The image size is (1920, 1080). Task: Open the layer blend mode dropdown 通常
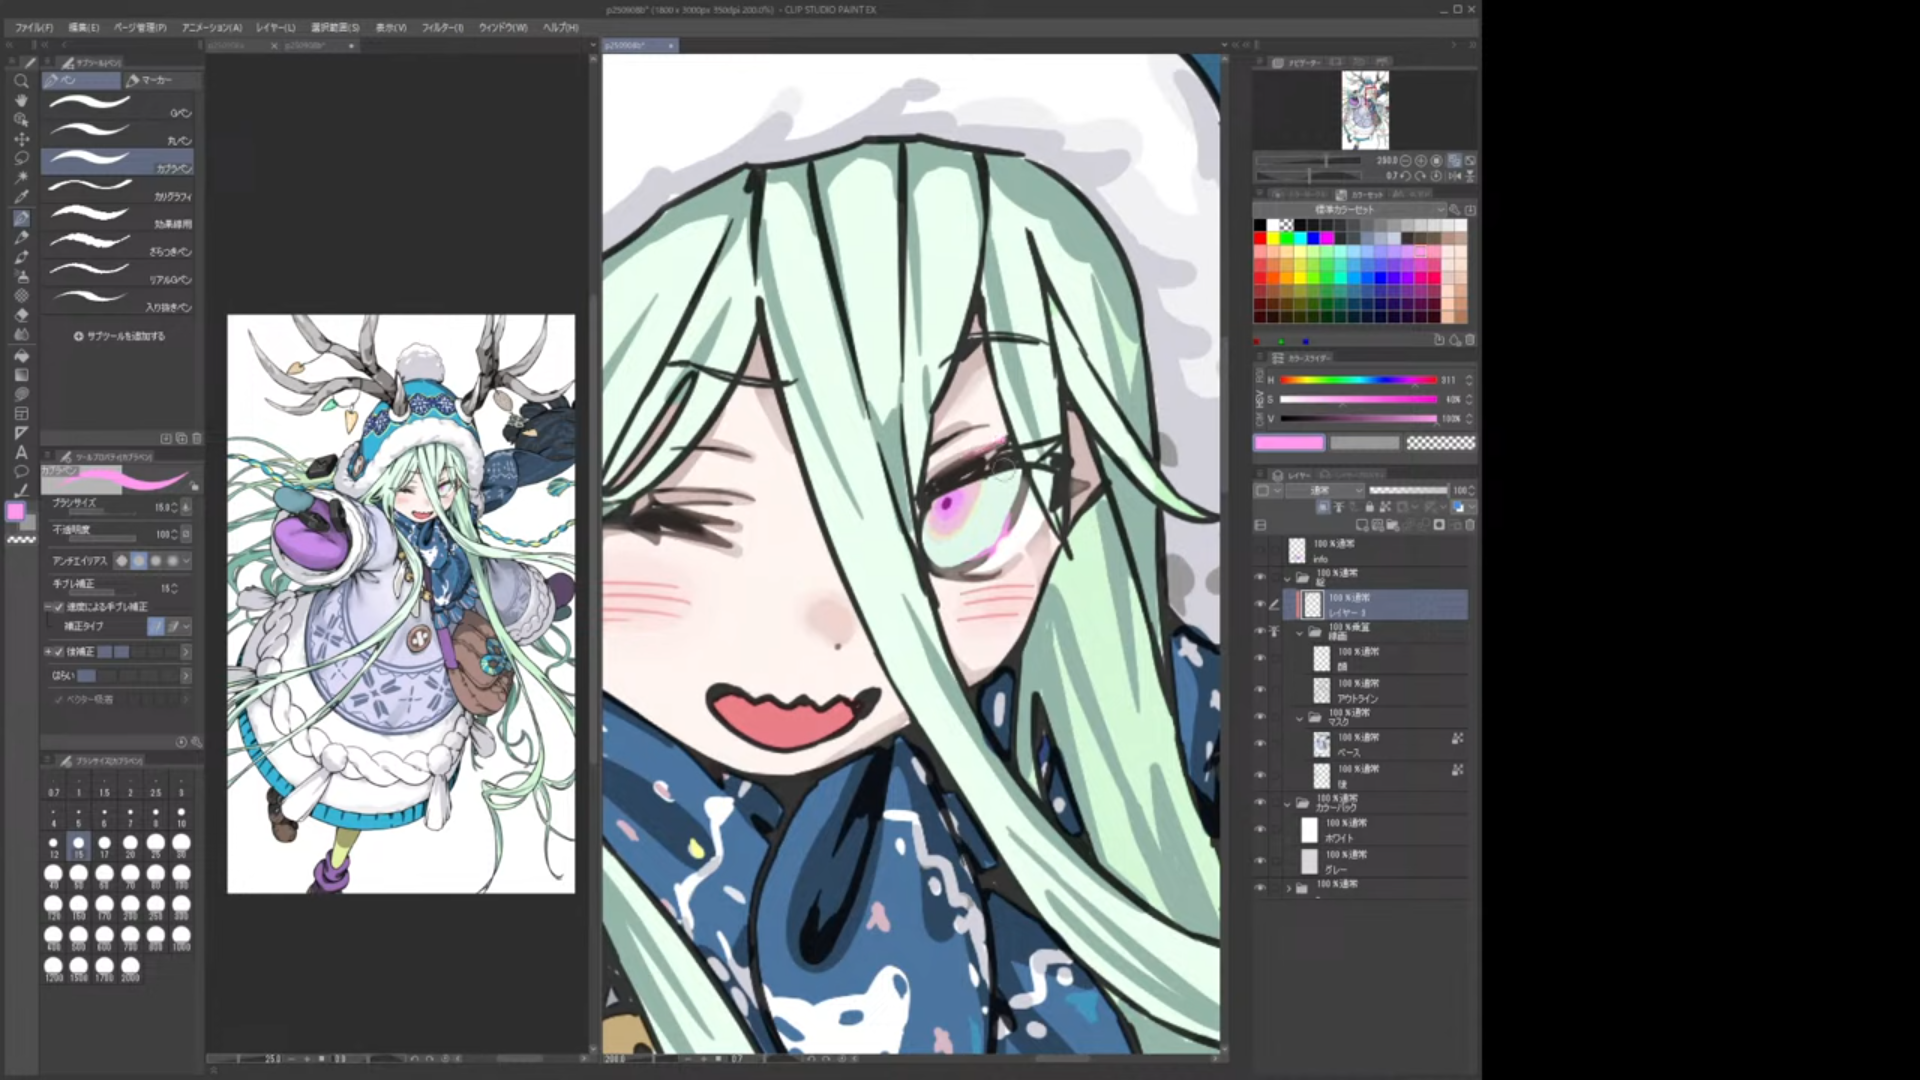click(x=1324, y=491)
